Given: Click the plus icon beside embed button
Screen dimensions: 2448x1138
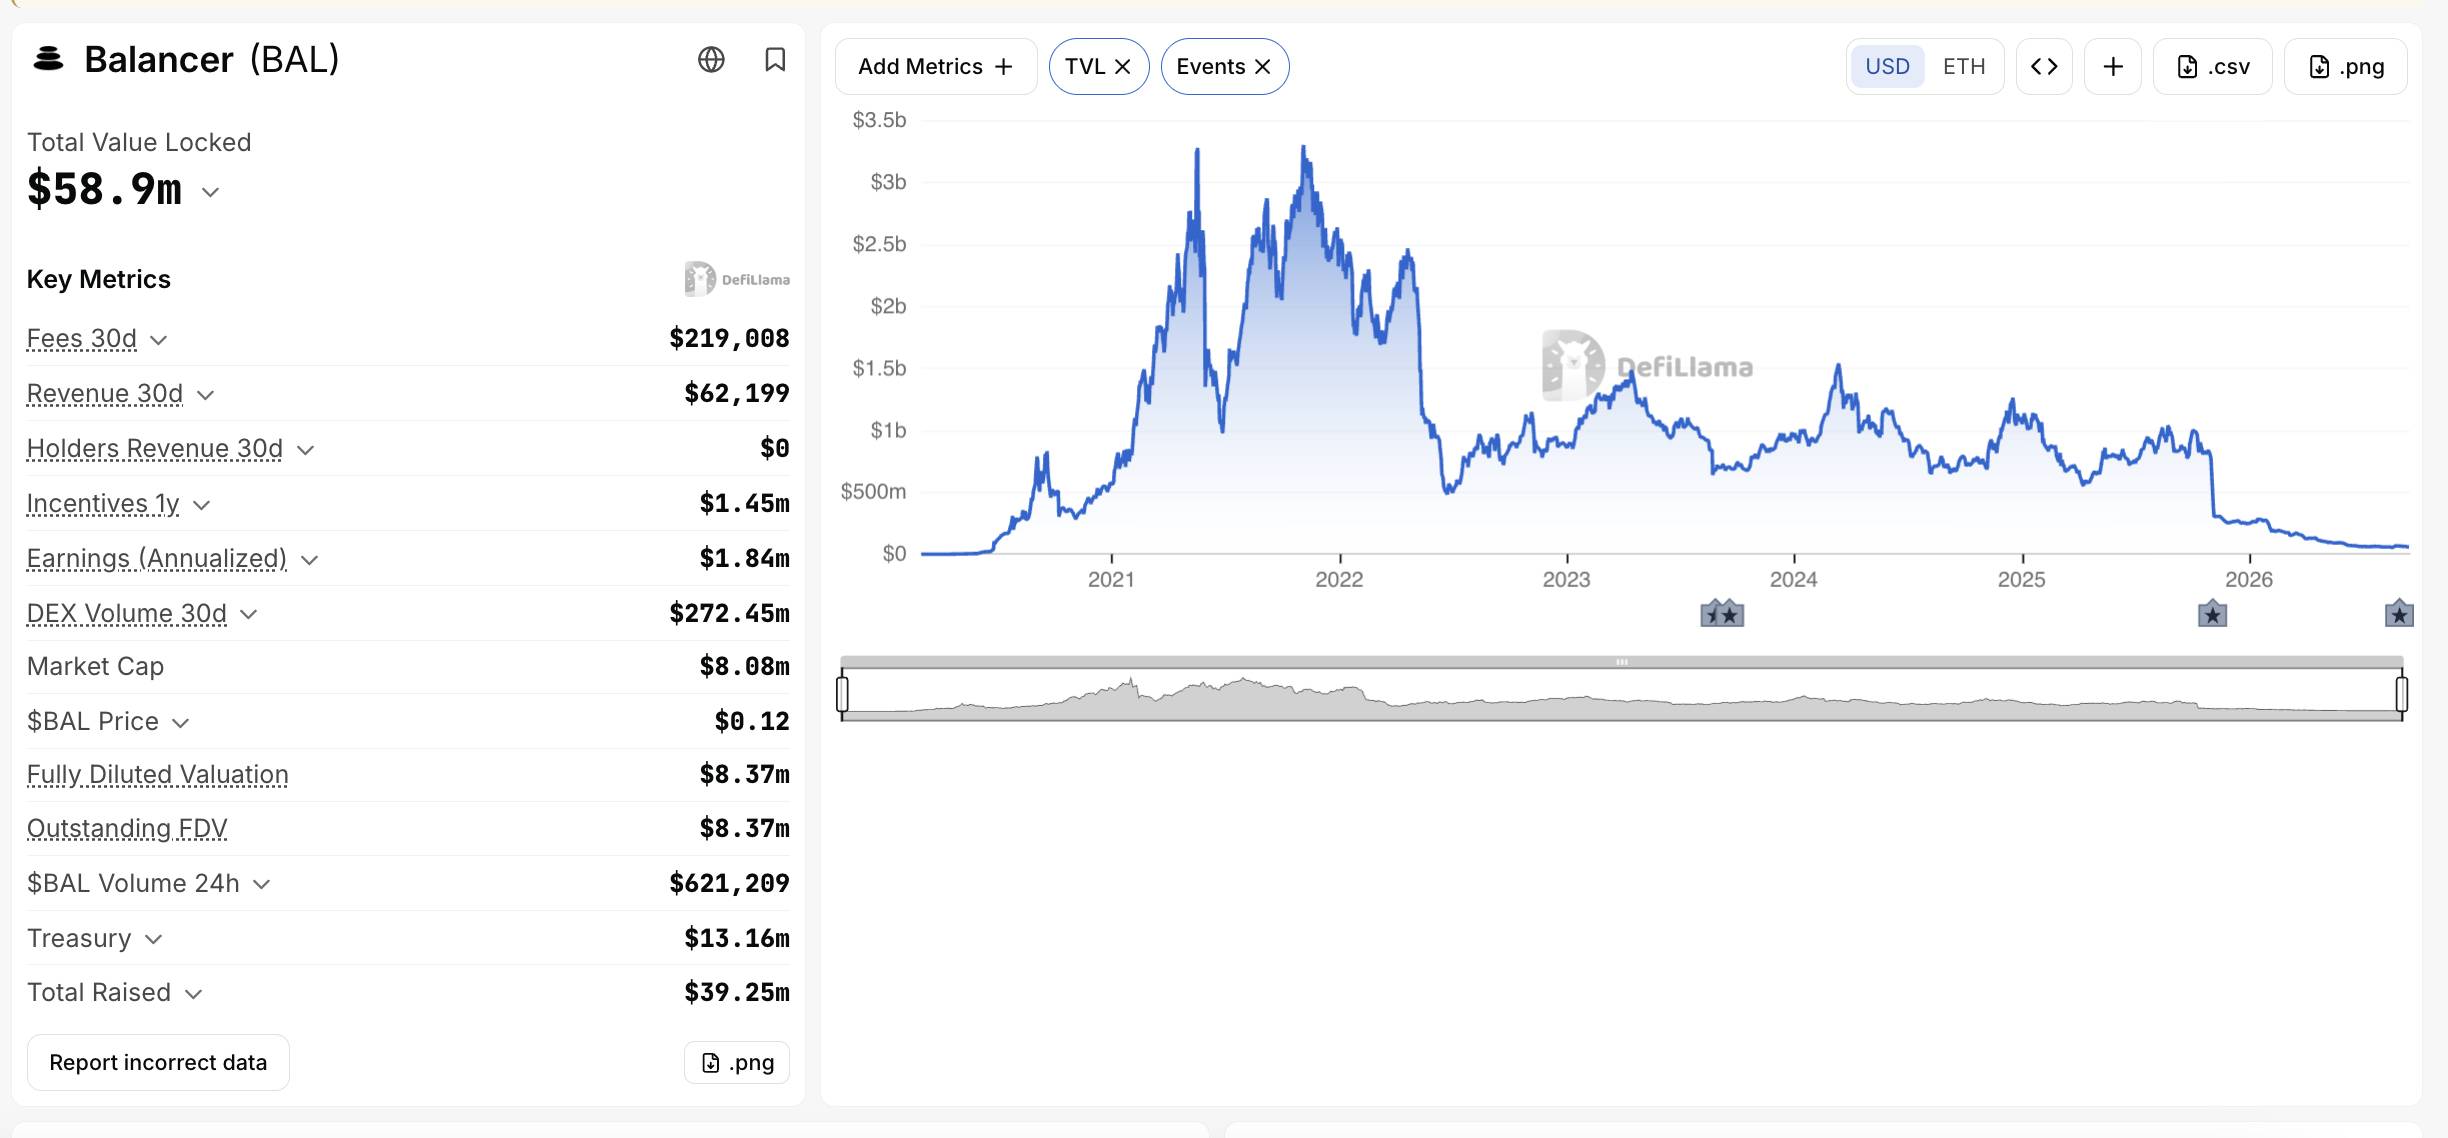Looking at the screenshot, I should coord(2113,67).
